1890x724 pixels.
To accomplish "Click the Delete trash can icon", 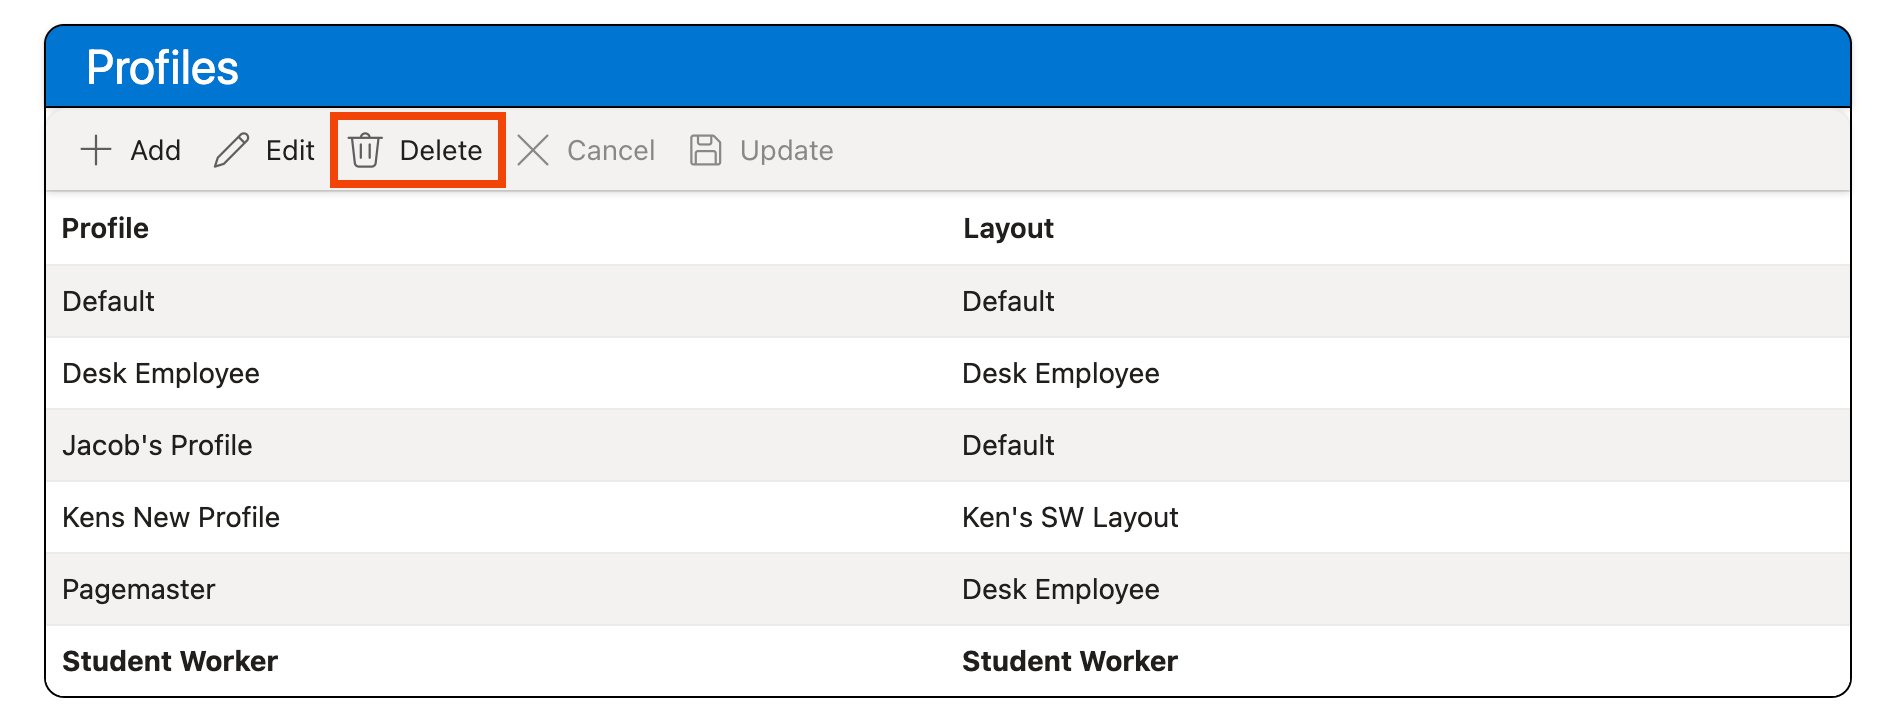I will point(365,150).
